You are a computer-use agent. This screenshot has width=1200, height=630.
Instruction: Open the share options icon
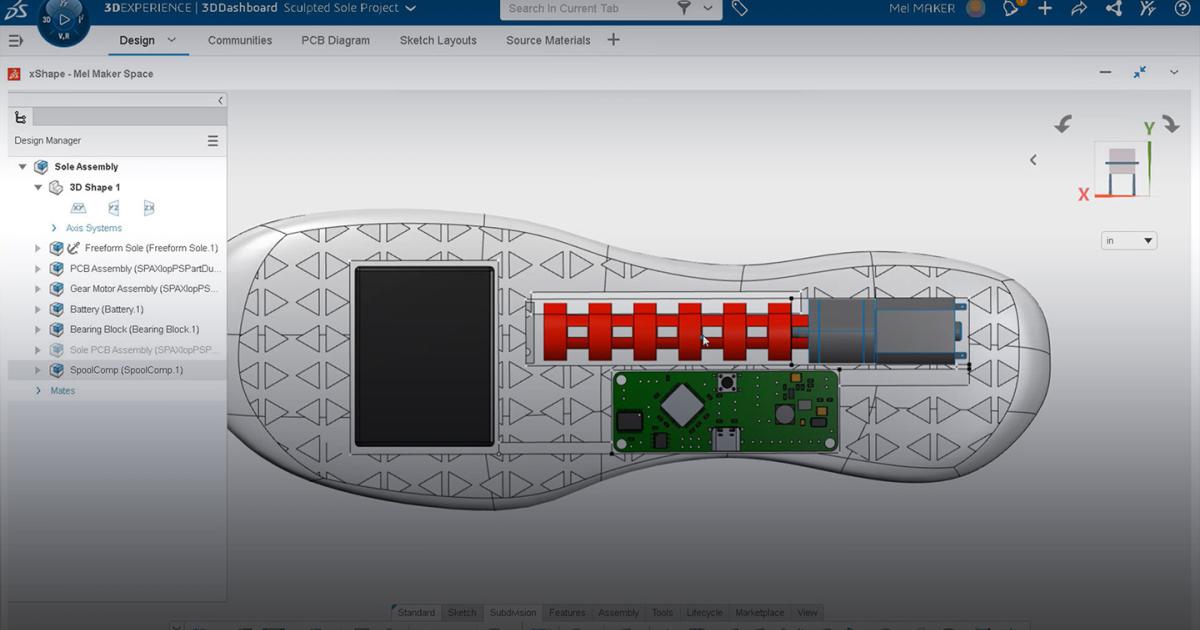click(x=1078, y=9)
